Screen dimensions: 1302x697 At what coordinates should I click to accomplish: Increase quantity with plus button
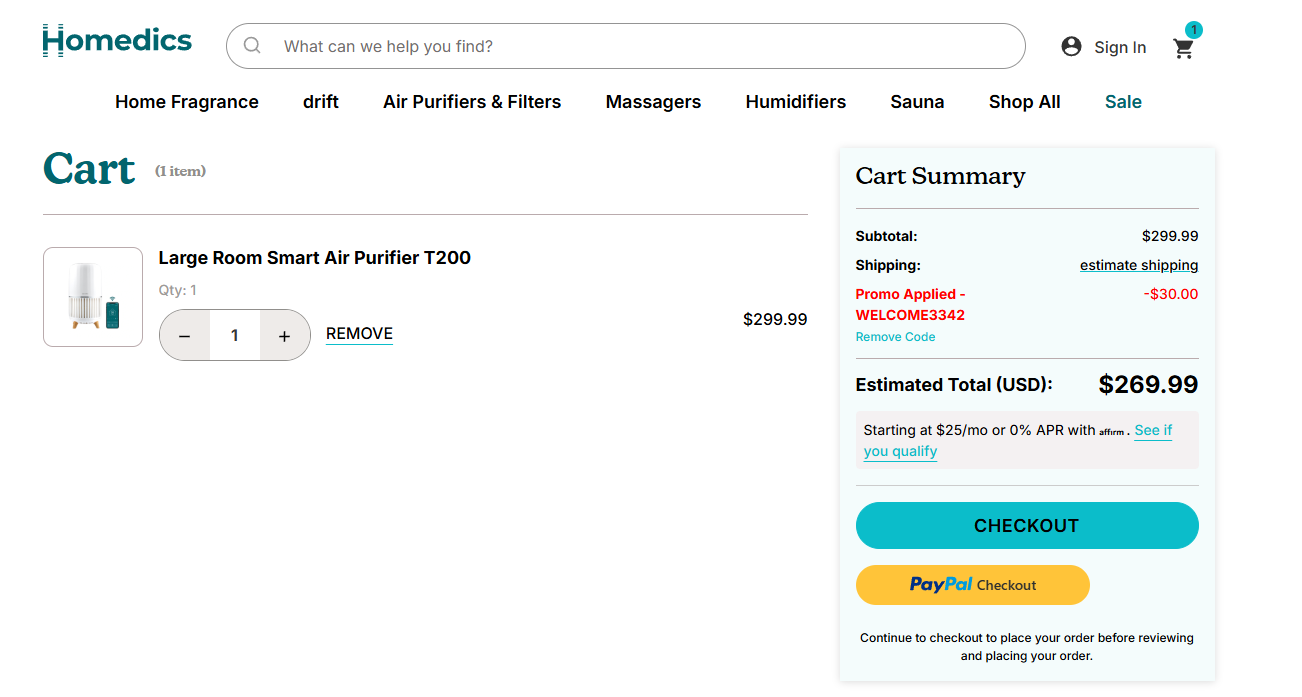pos(285,336)
